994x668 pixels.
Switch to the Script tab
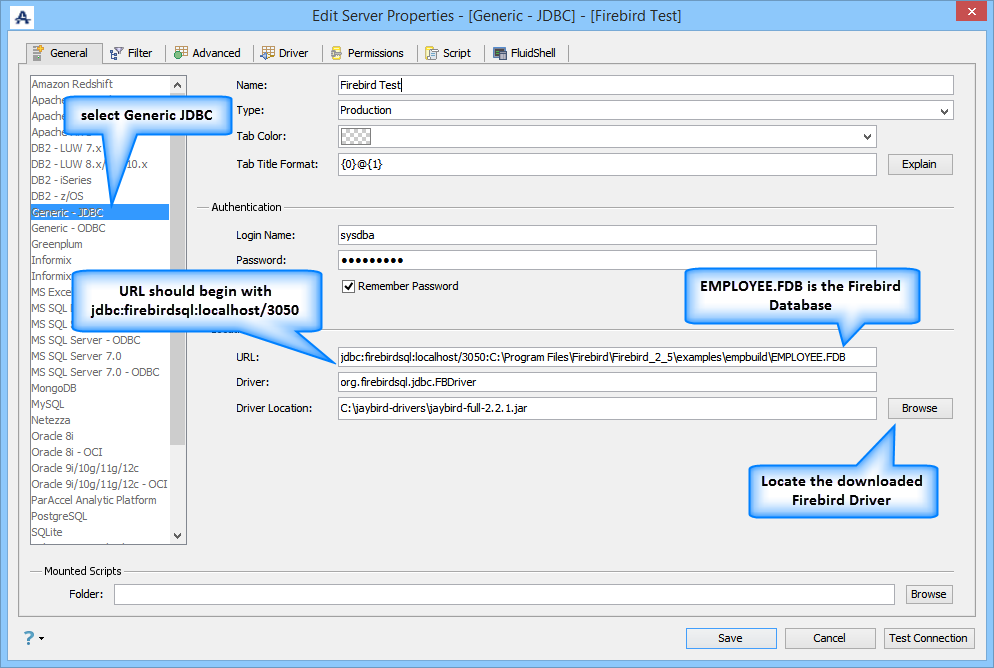point(448,53)
